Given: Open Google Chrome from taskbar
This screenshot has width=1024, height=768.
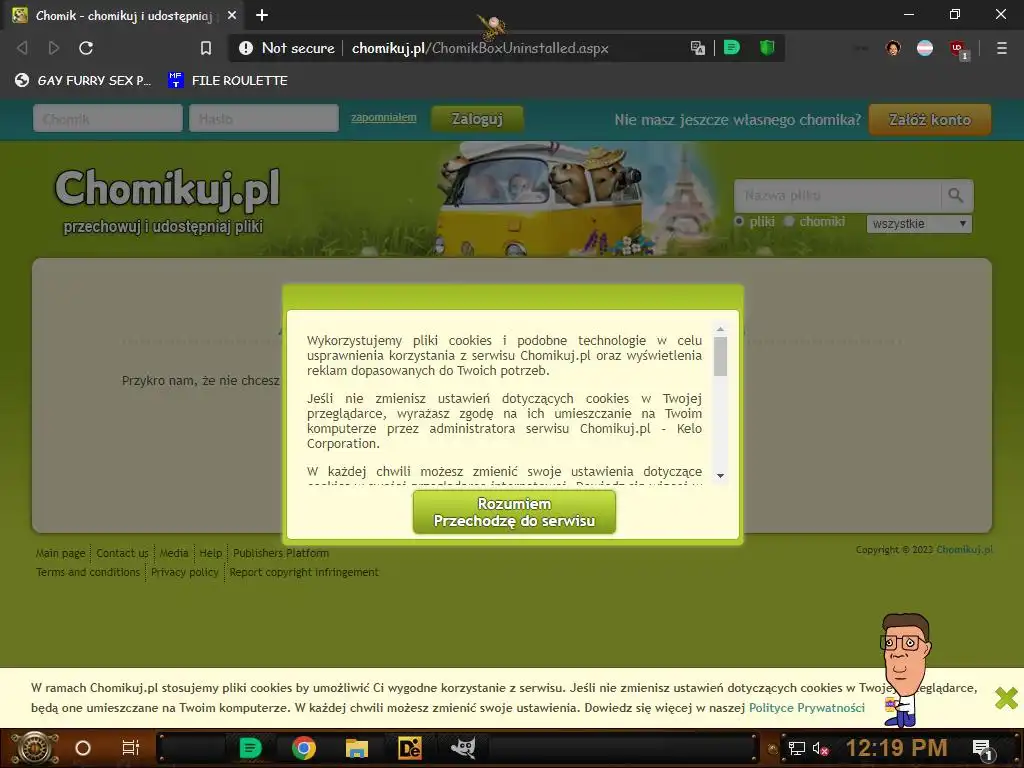Looking at the screenshot, I should point(304,748).
